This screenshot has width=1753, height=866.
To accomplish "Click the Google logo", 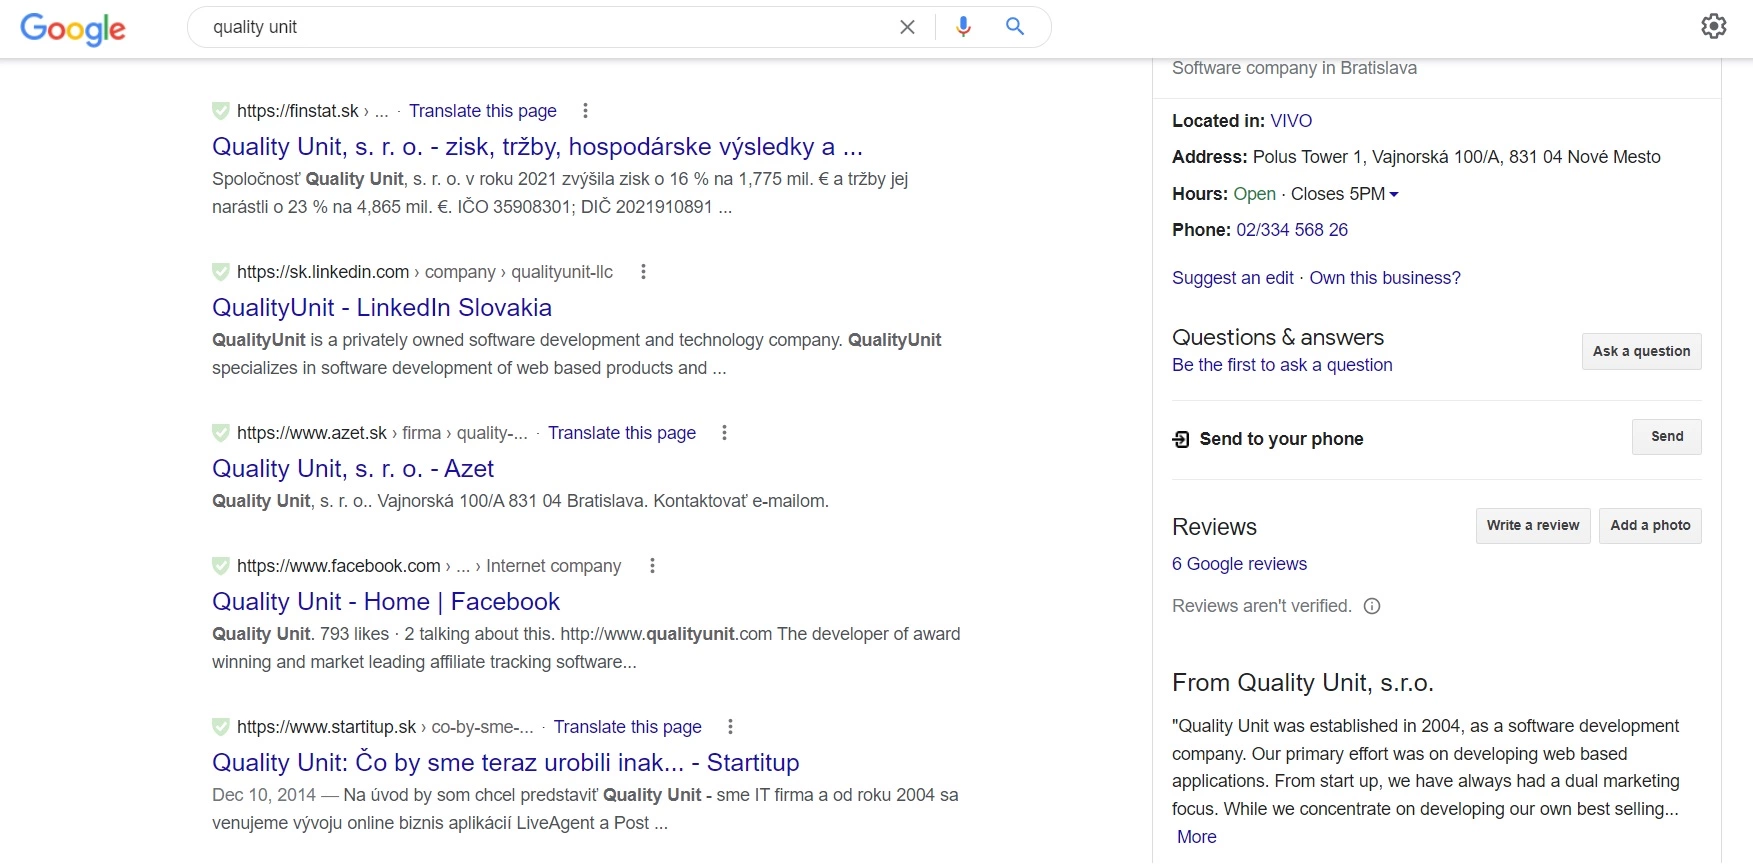I will click(73, 29).
